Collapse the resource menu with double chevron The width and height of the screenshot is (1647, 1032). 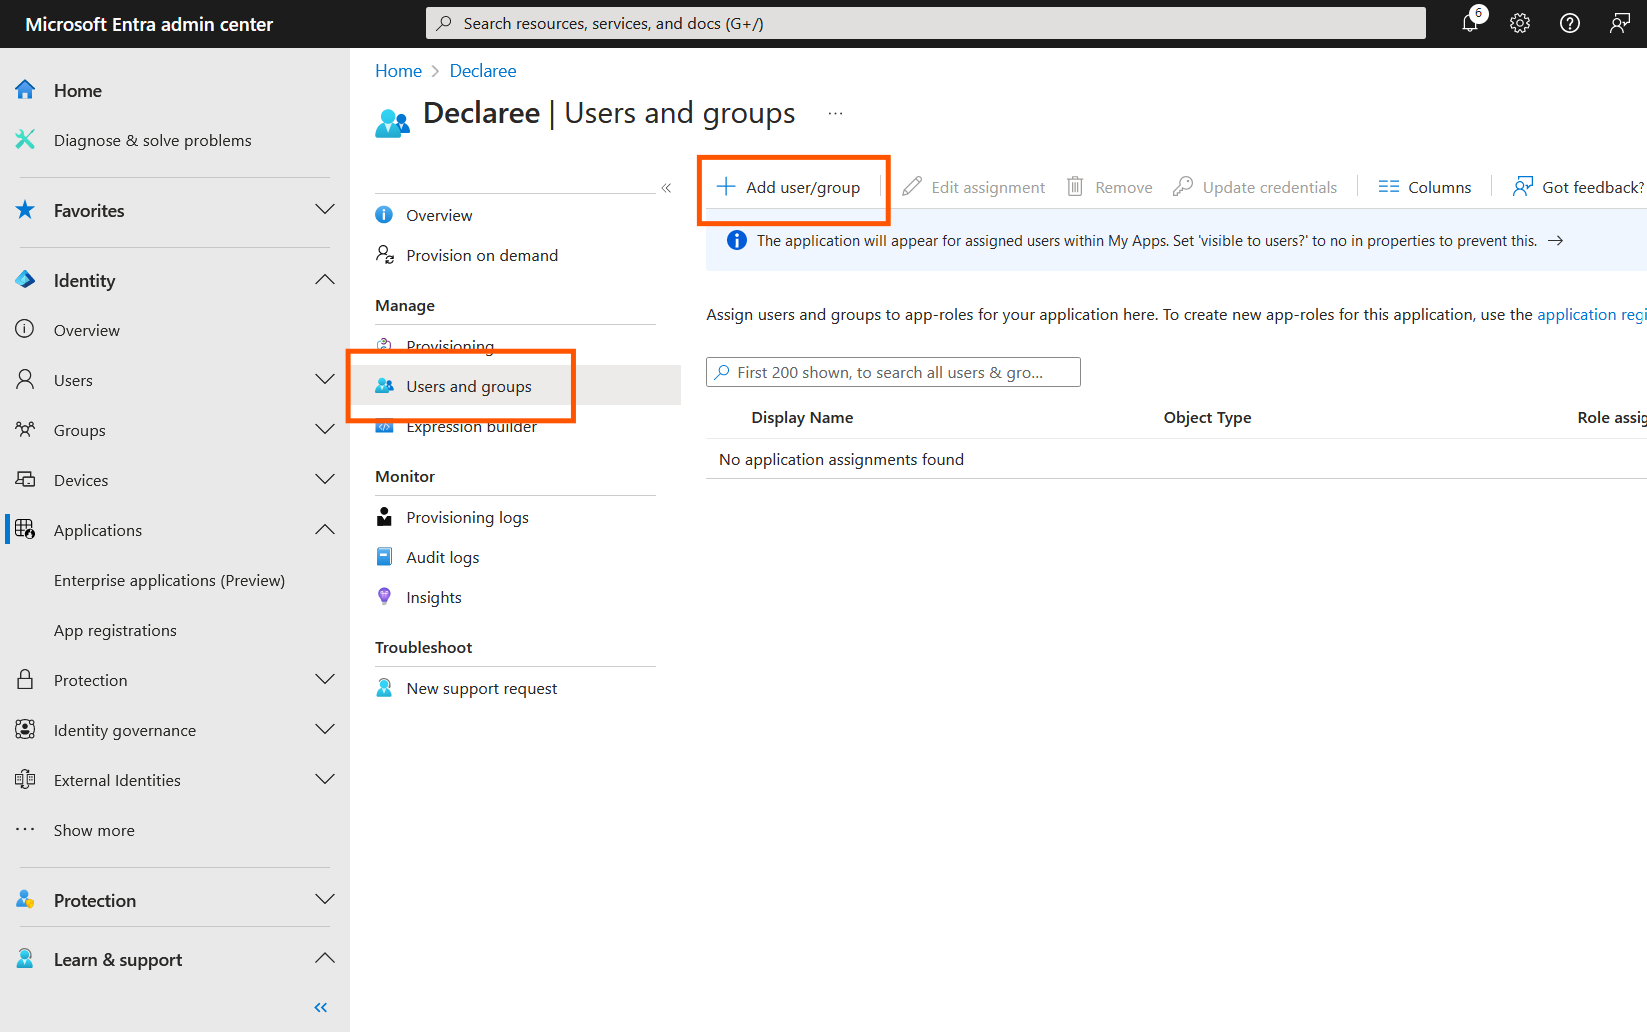click(666, 188)
